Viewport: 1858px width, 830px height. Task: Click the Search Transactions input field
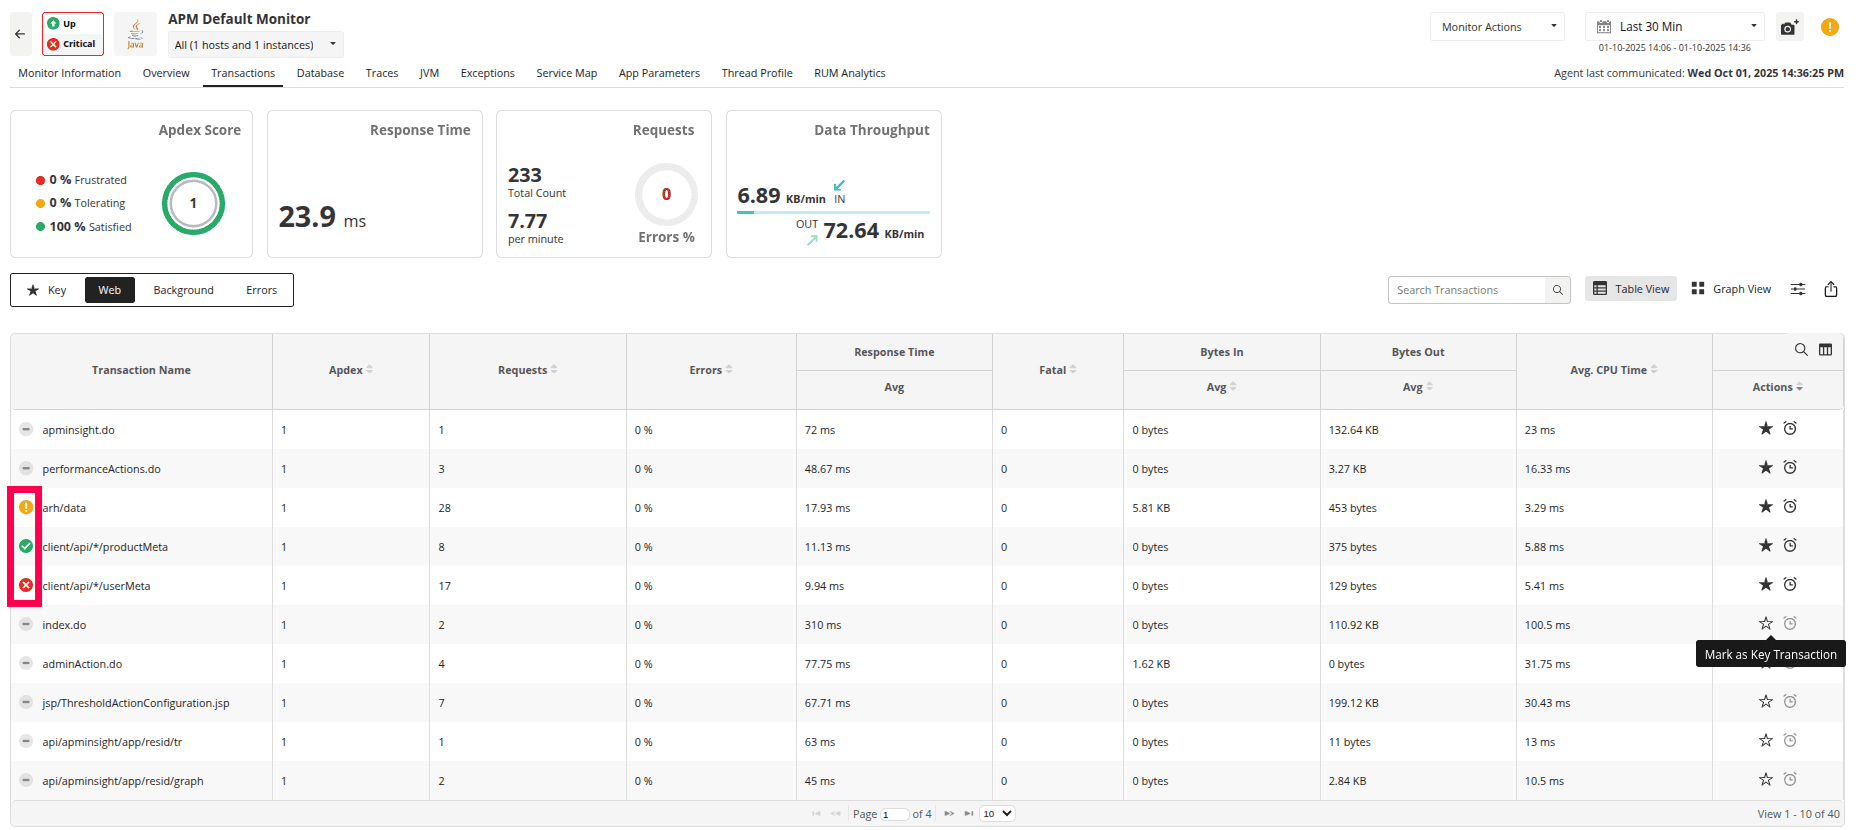pyautogui.click(x=1467, y=290)
